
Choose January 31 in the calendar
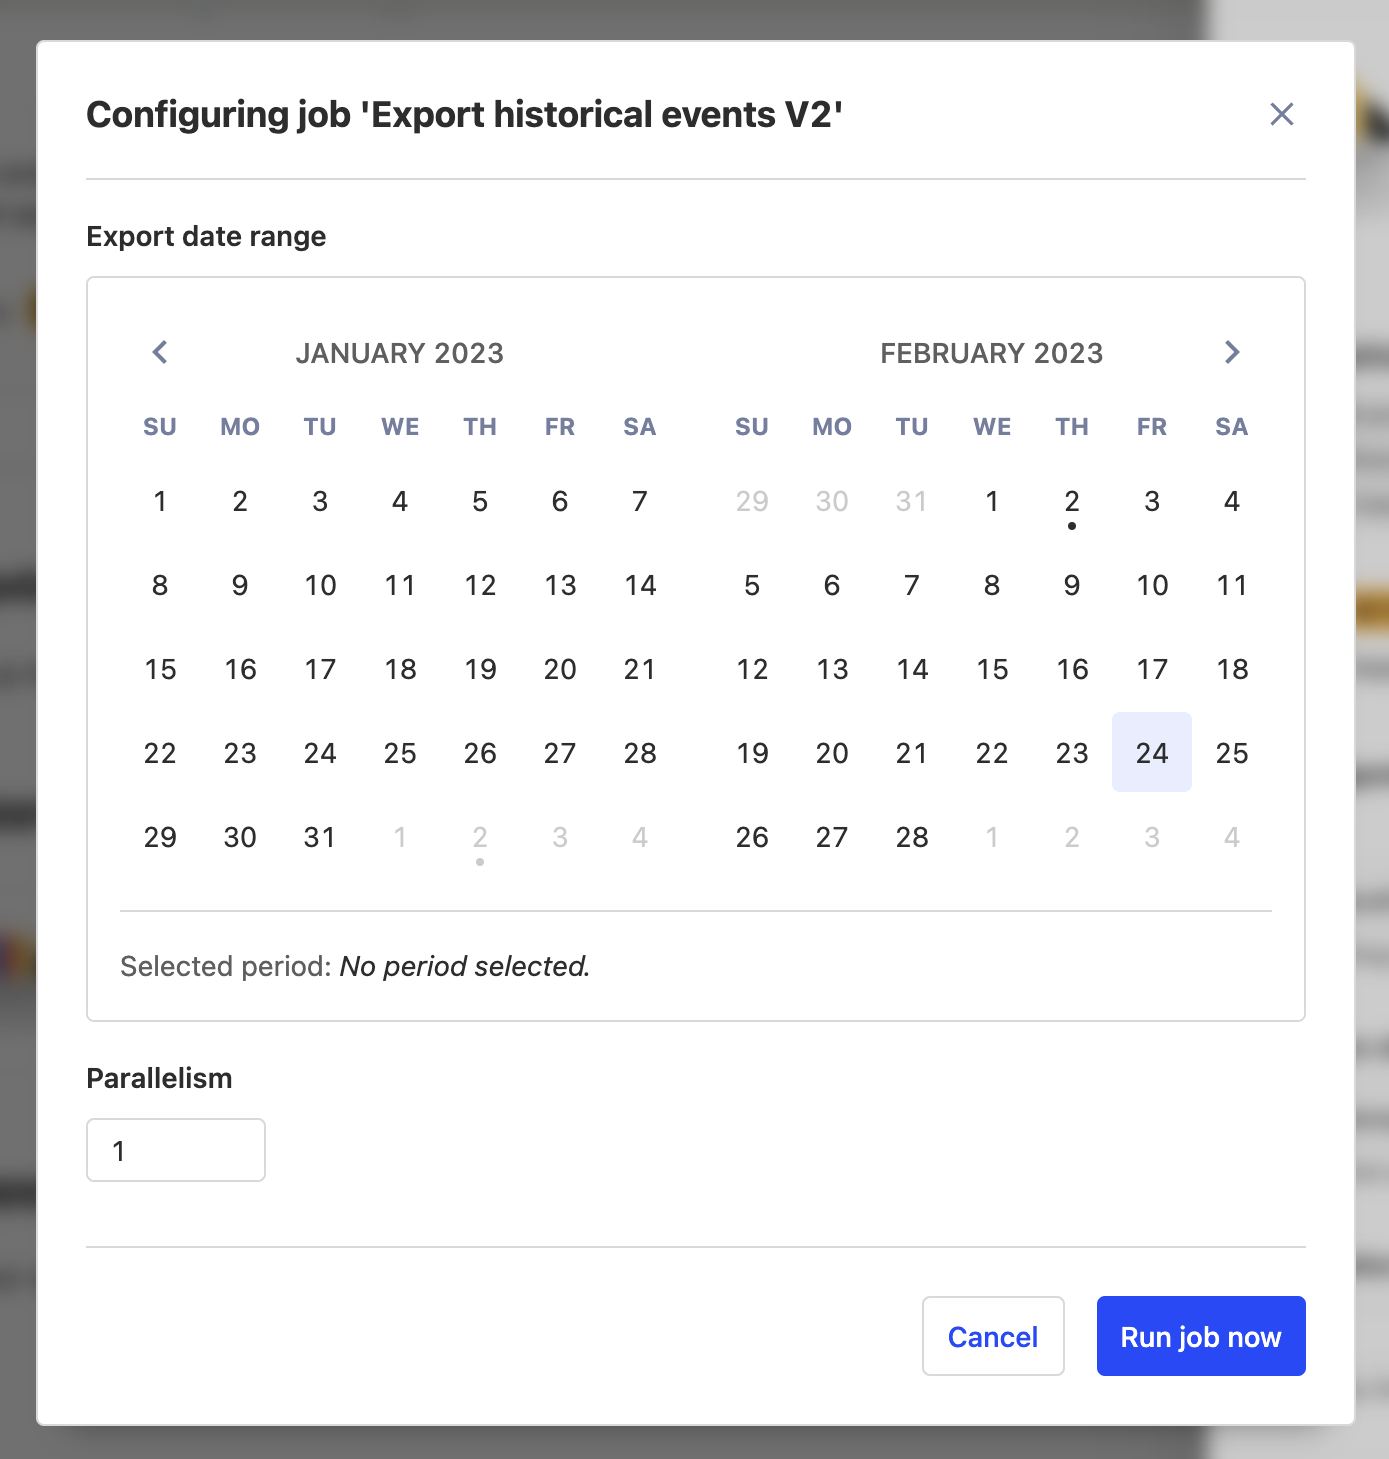320,837
